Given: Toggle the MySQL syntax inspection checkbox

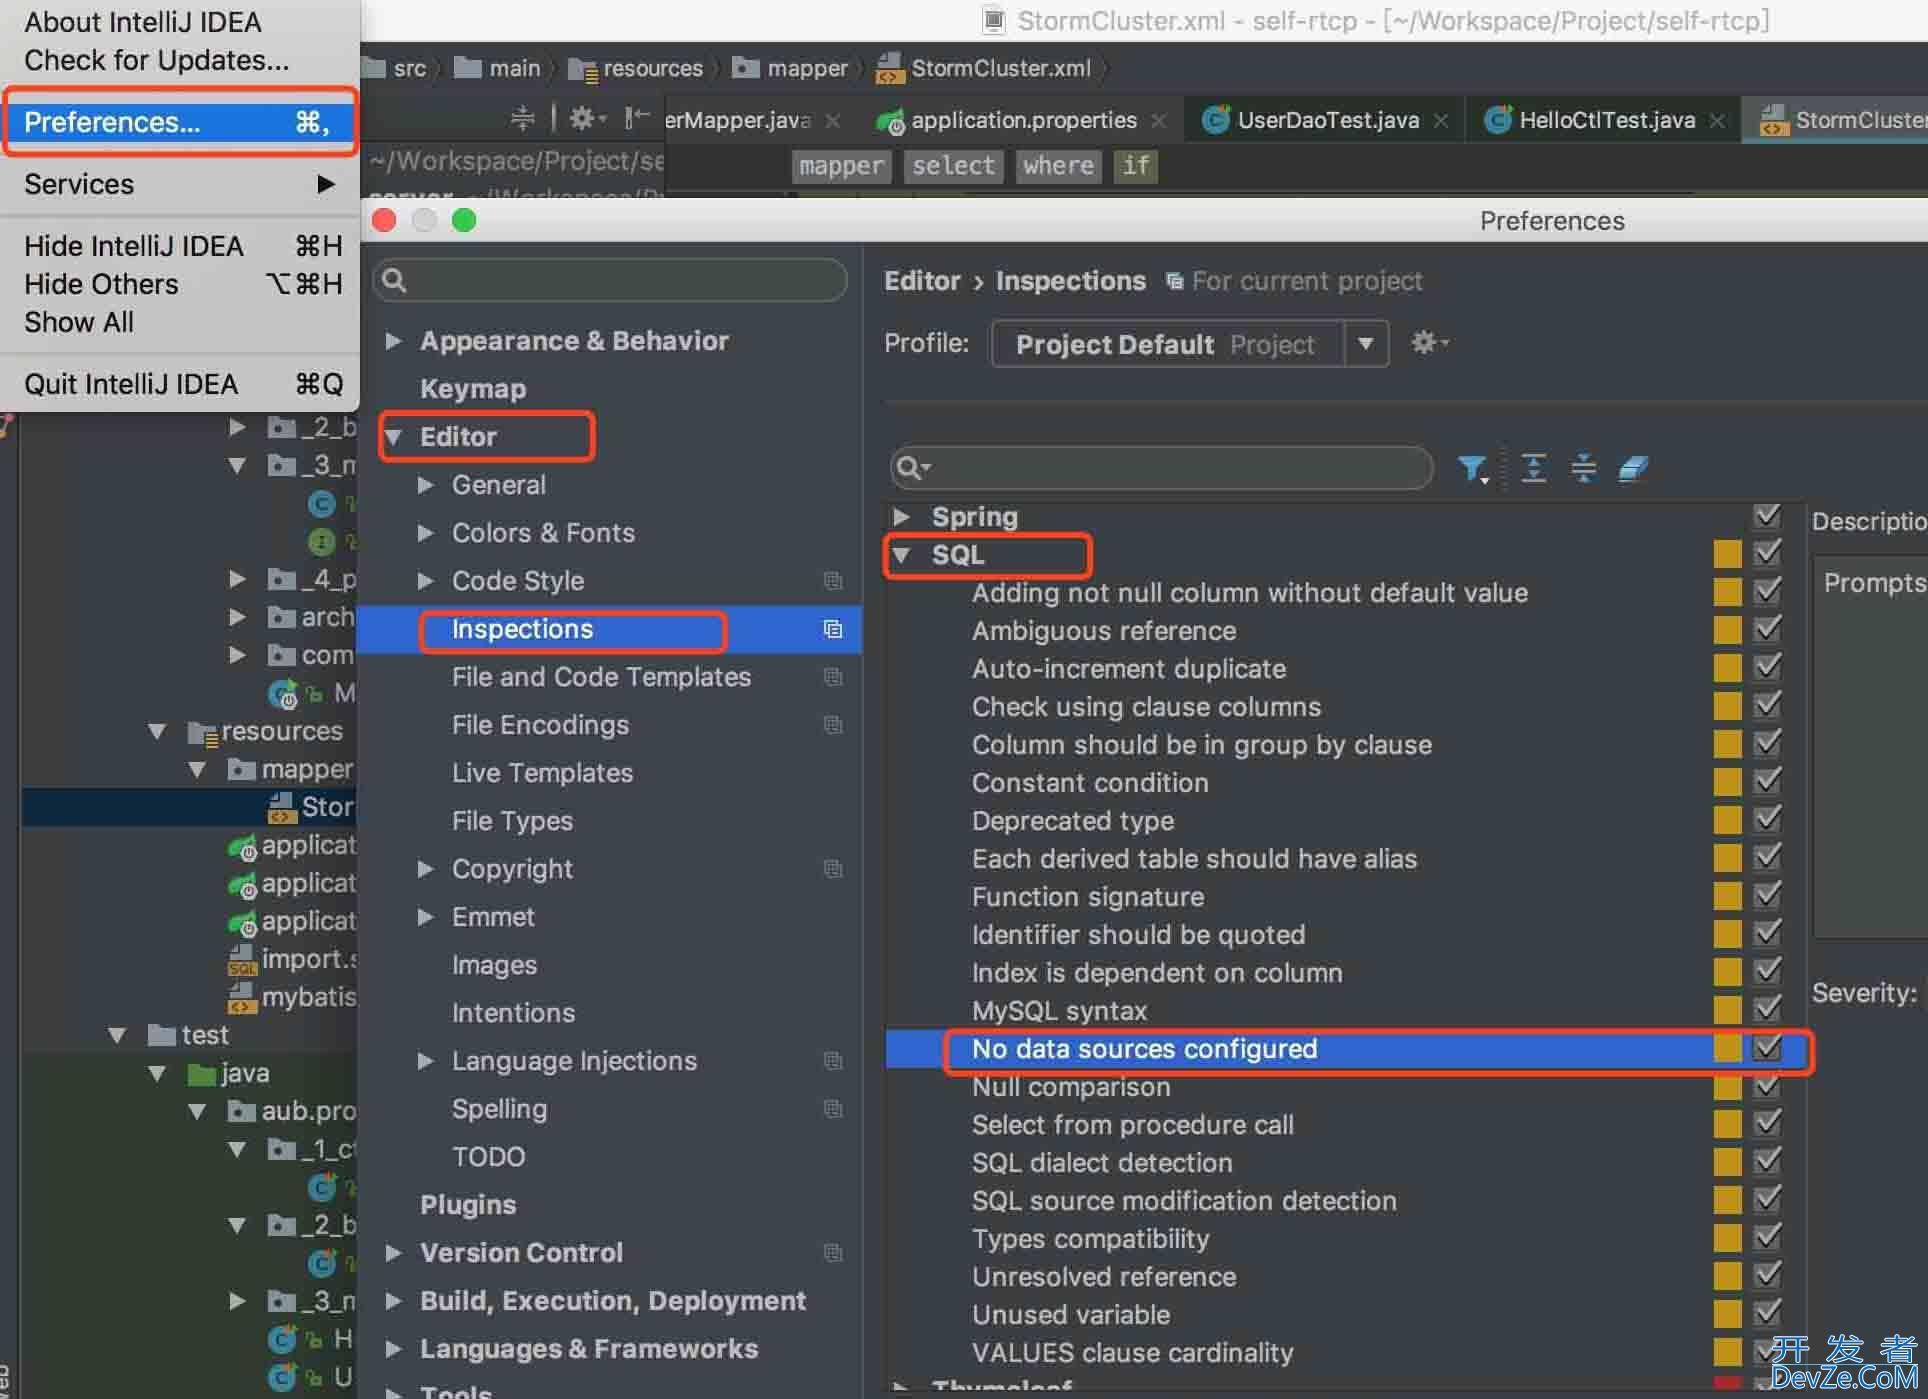Looking at the screenshot, I should click(x=1768, y=1010).
